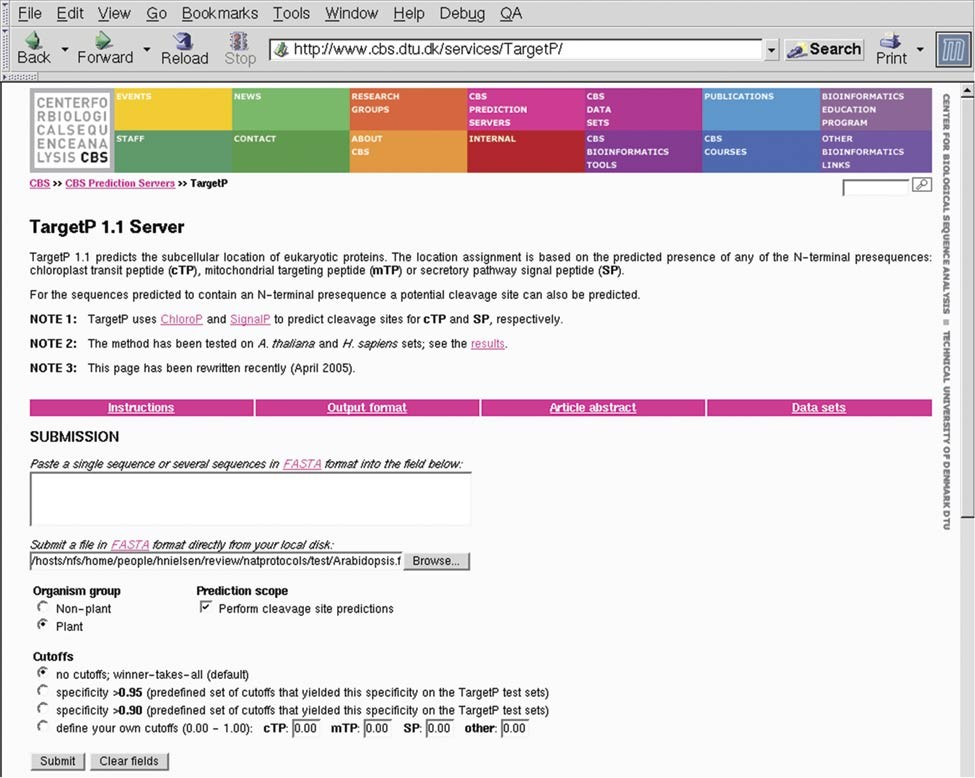Image resolution: width=975 pixels, height=778 pixels.
Task: Open the Help menu
Action: click(409, 14)
